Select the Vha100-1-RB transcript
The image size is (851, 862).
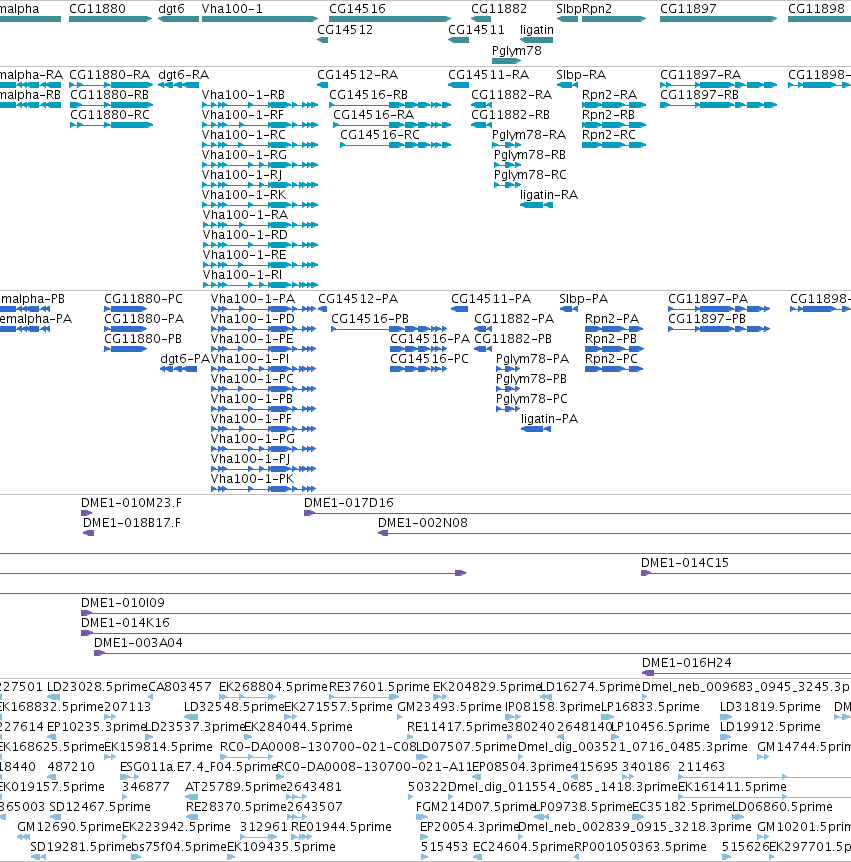click(x=260, y=105)
